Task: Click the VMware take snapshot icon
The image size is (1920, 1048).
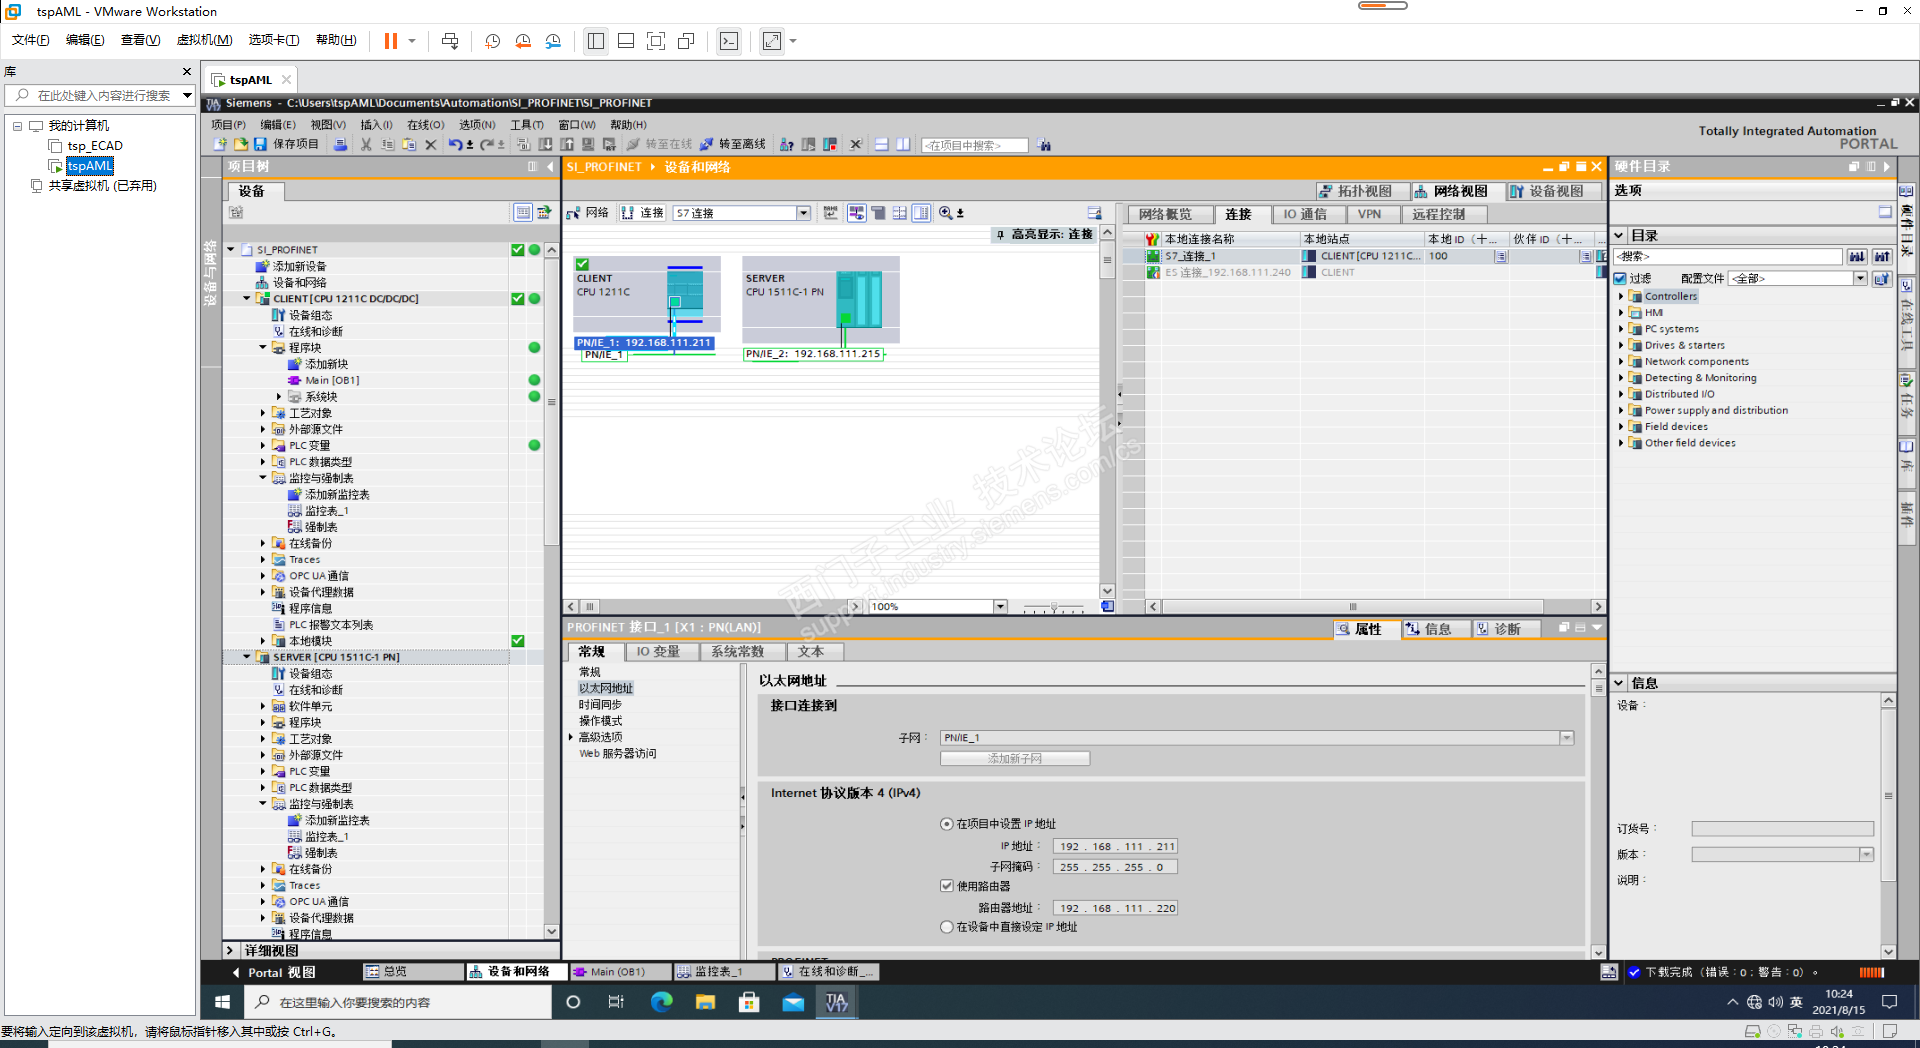Action: pos(493,41)
